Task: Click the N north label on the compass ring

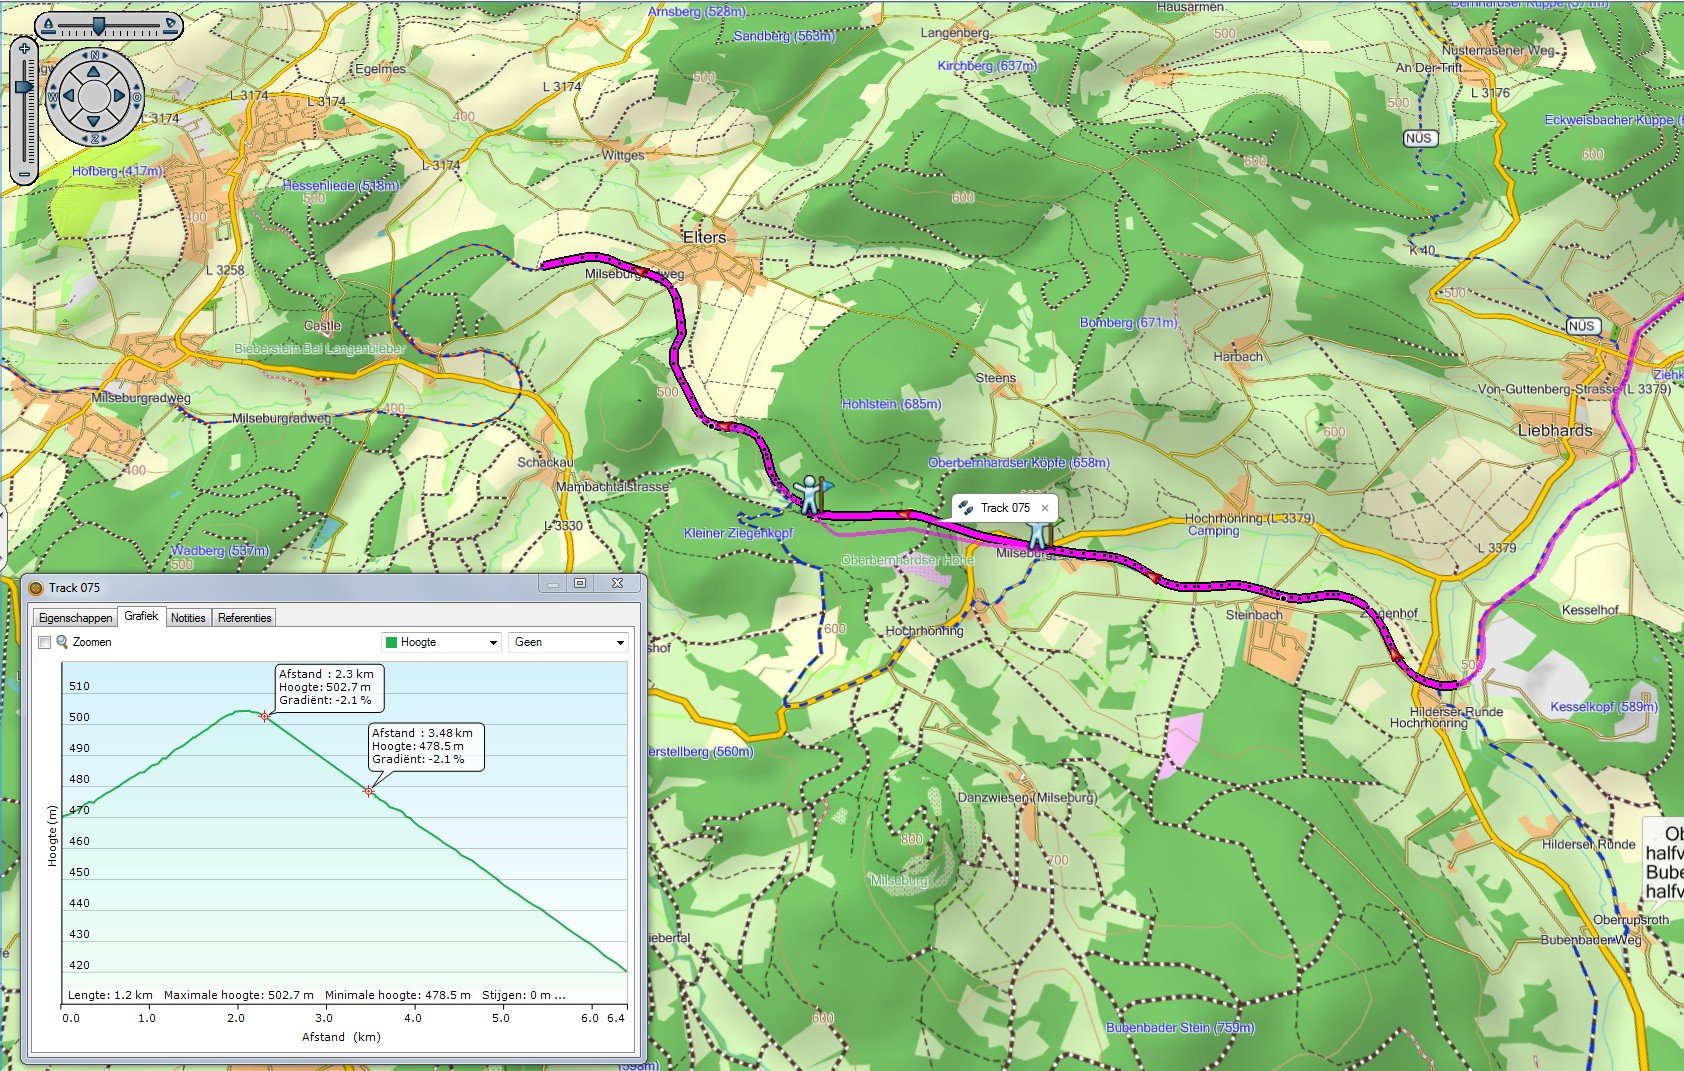Action: click(94, 56)
